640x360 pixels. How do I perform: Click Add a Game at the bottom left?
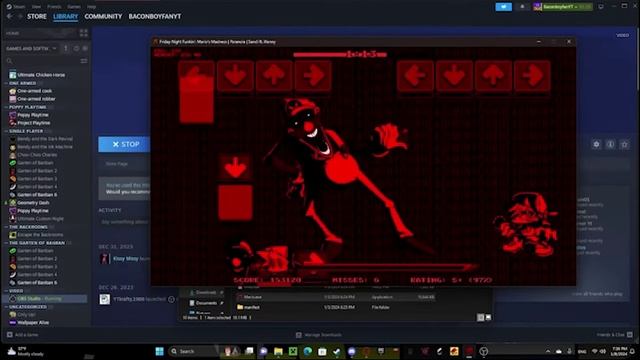click(23, 335)
